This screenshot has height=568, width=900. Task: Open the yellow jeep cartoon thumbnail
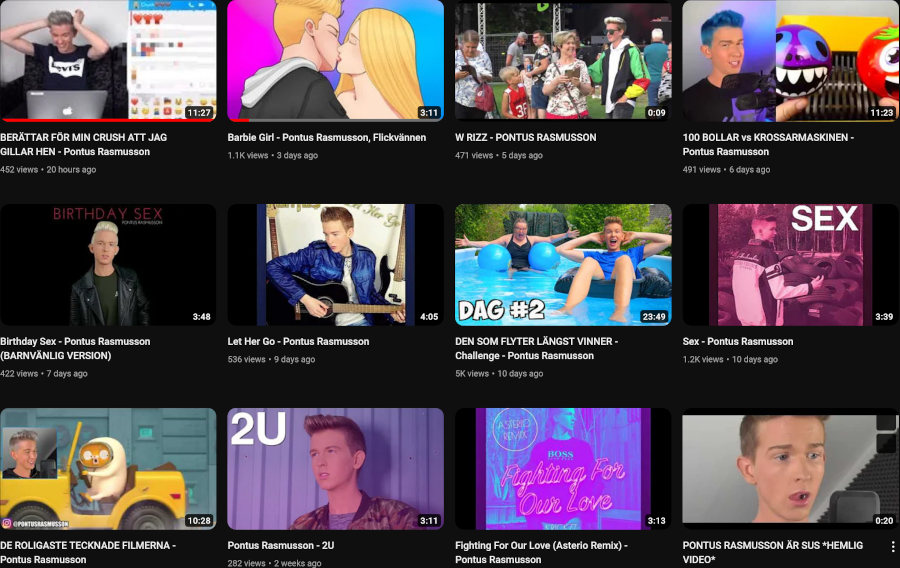tap(108, 469)
